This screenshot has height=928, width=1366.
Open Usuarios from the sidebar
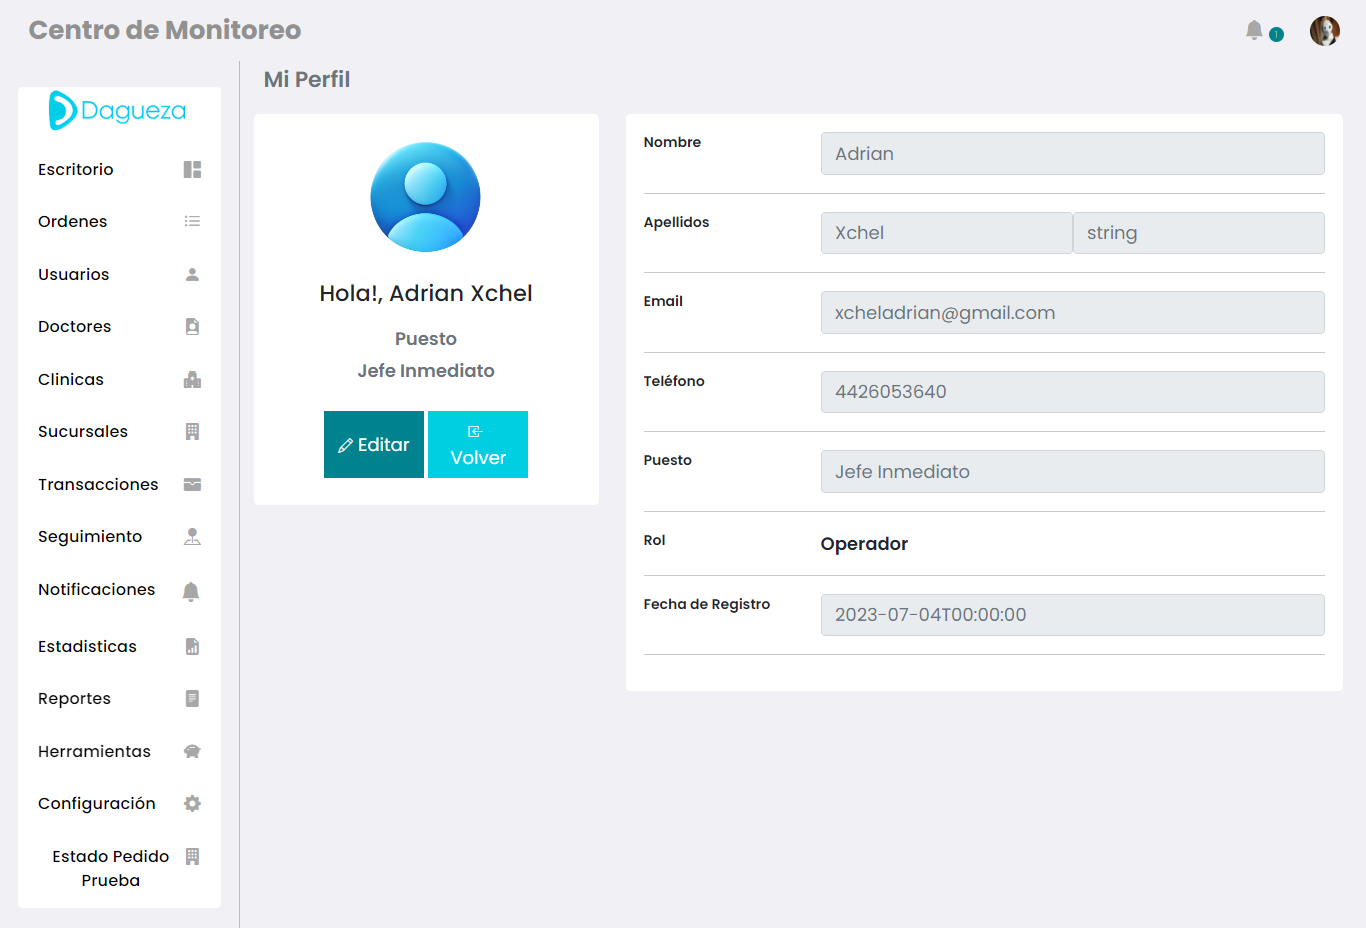tap(74, 275)
